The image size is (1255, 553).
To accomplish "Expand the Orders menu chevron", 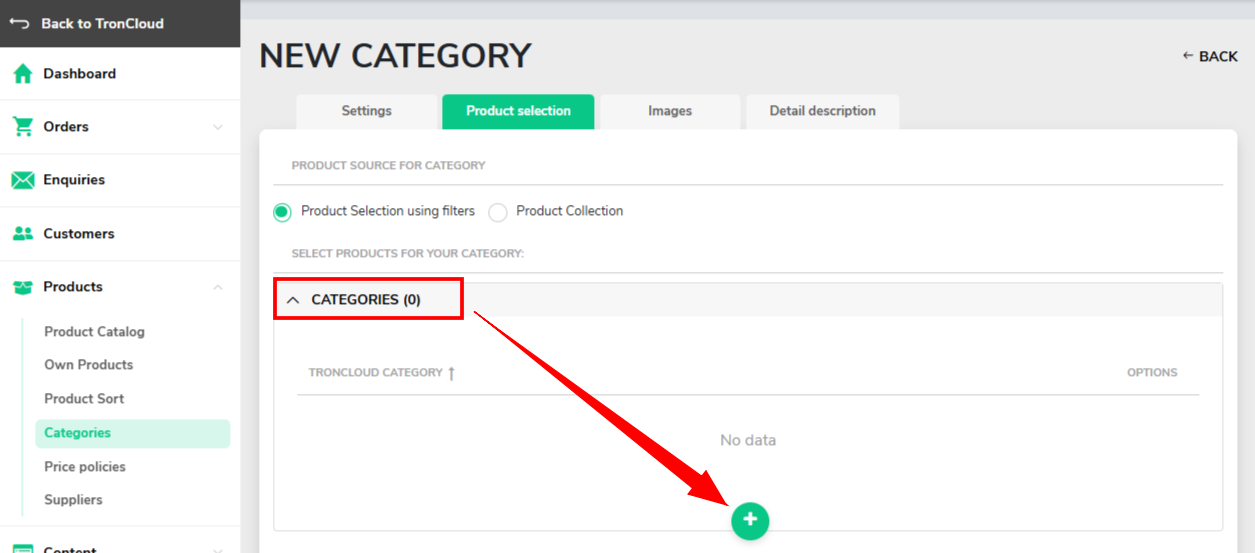I will pos(218,127).
